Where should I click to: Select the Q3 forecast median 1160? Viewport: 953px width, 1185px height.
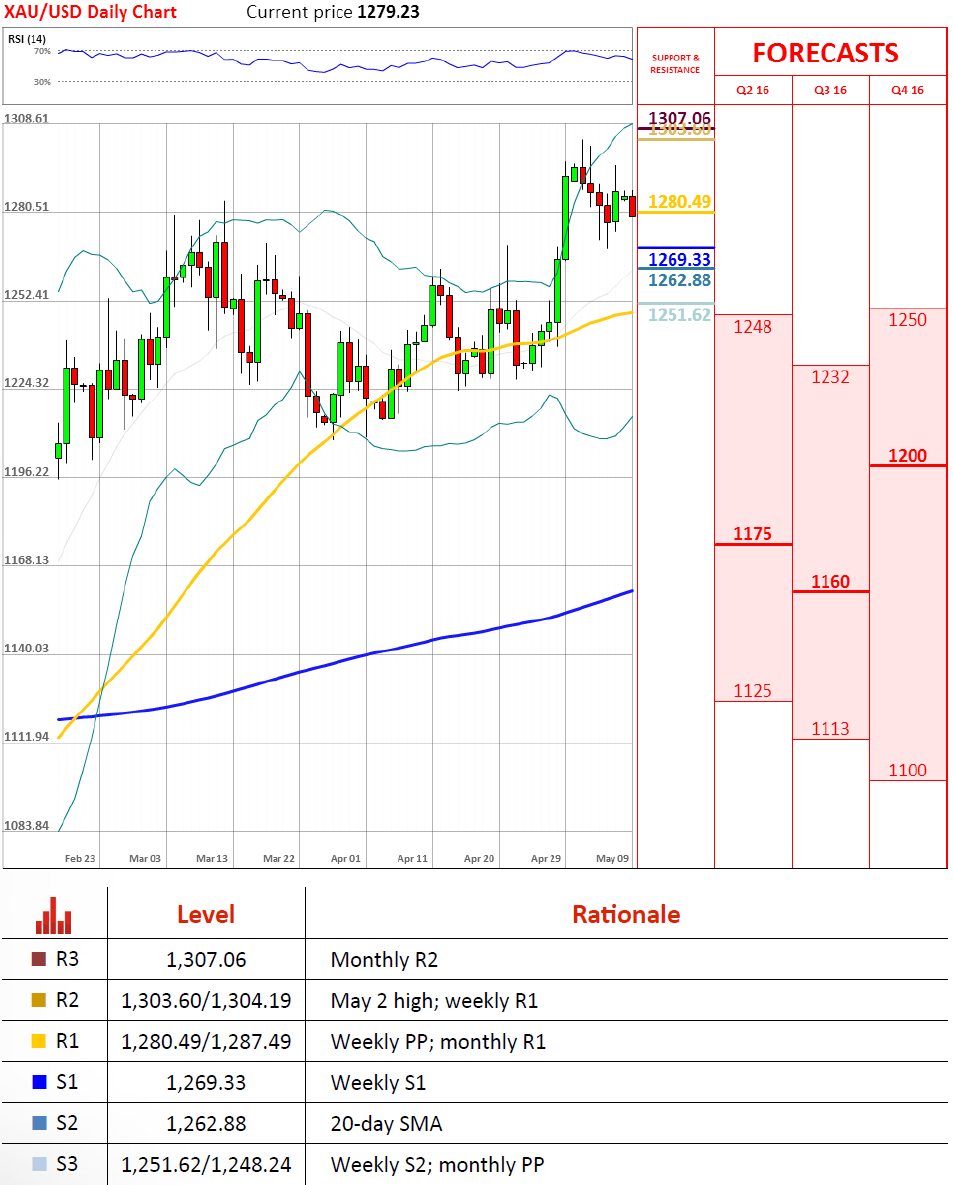831,582
